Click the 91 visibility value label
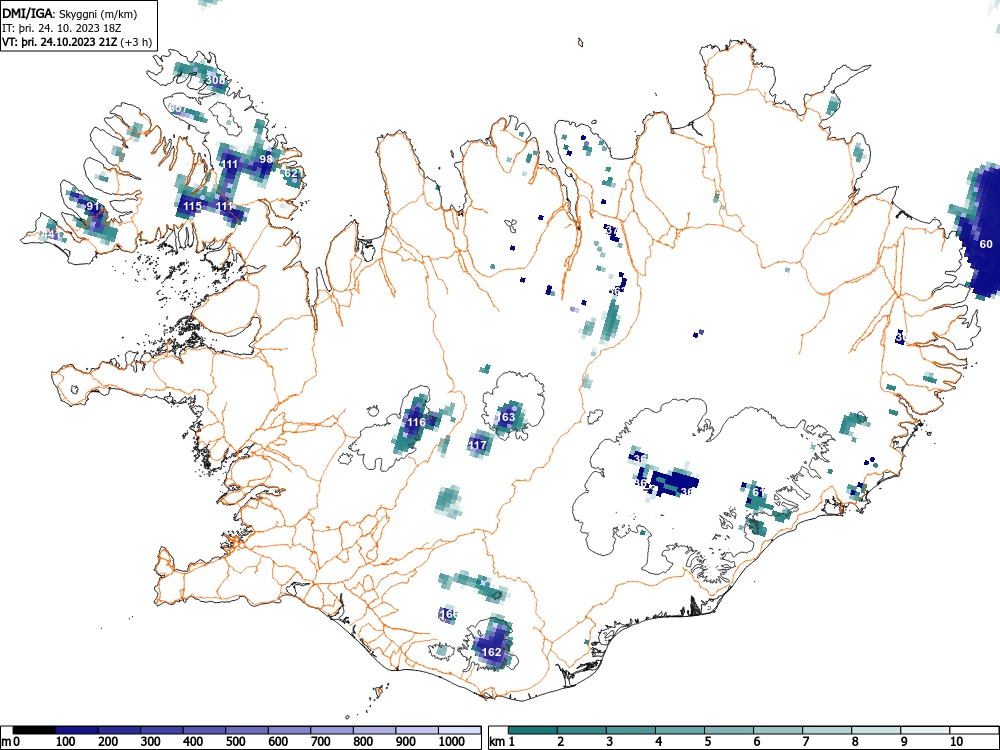The height and width of the screenshot is (750, 1000). pyautogui.click(x=93, y=206)
